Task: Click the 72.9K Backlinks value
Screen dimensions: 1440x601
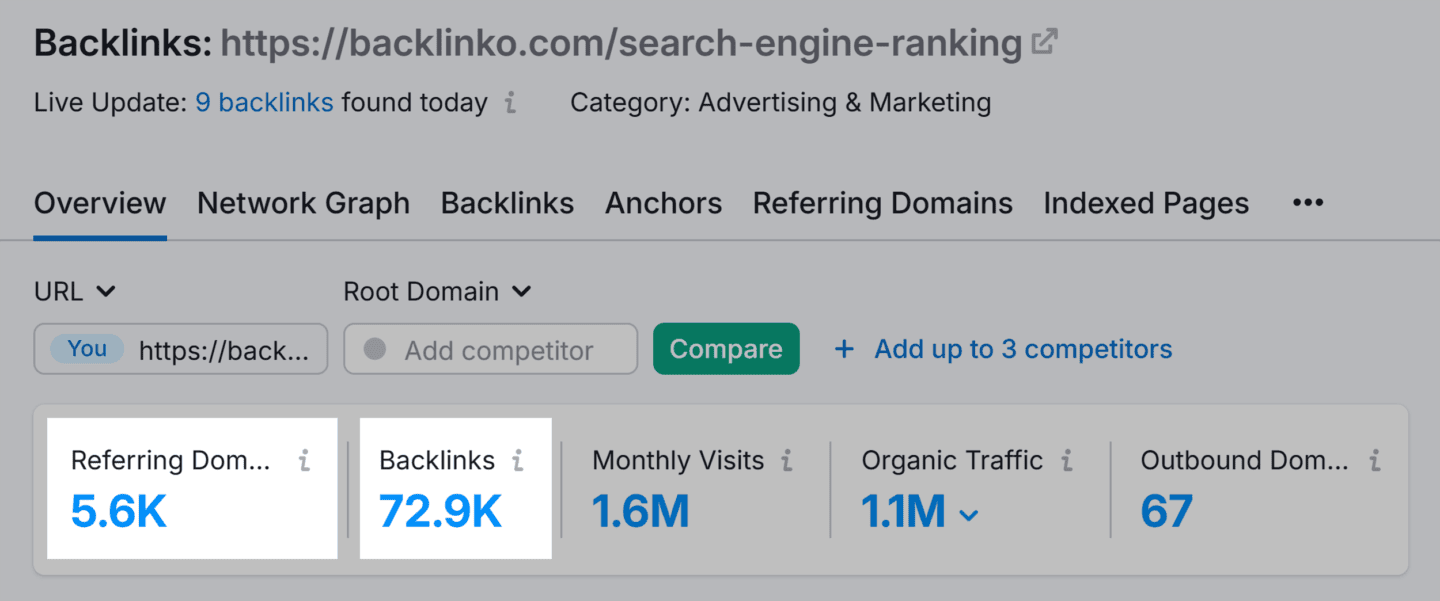Action: point(440,512)
